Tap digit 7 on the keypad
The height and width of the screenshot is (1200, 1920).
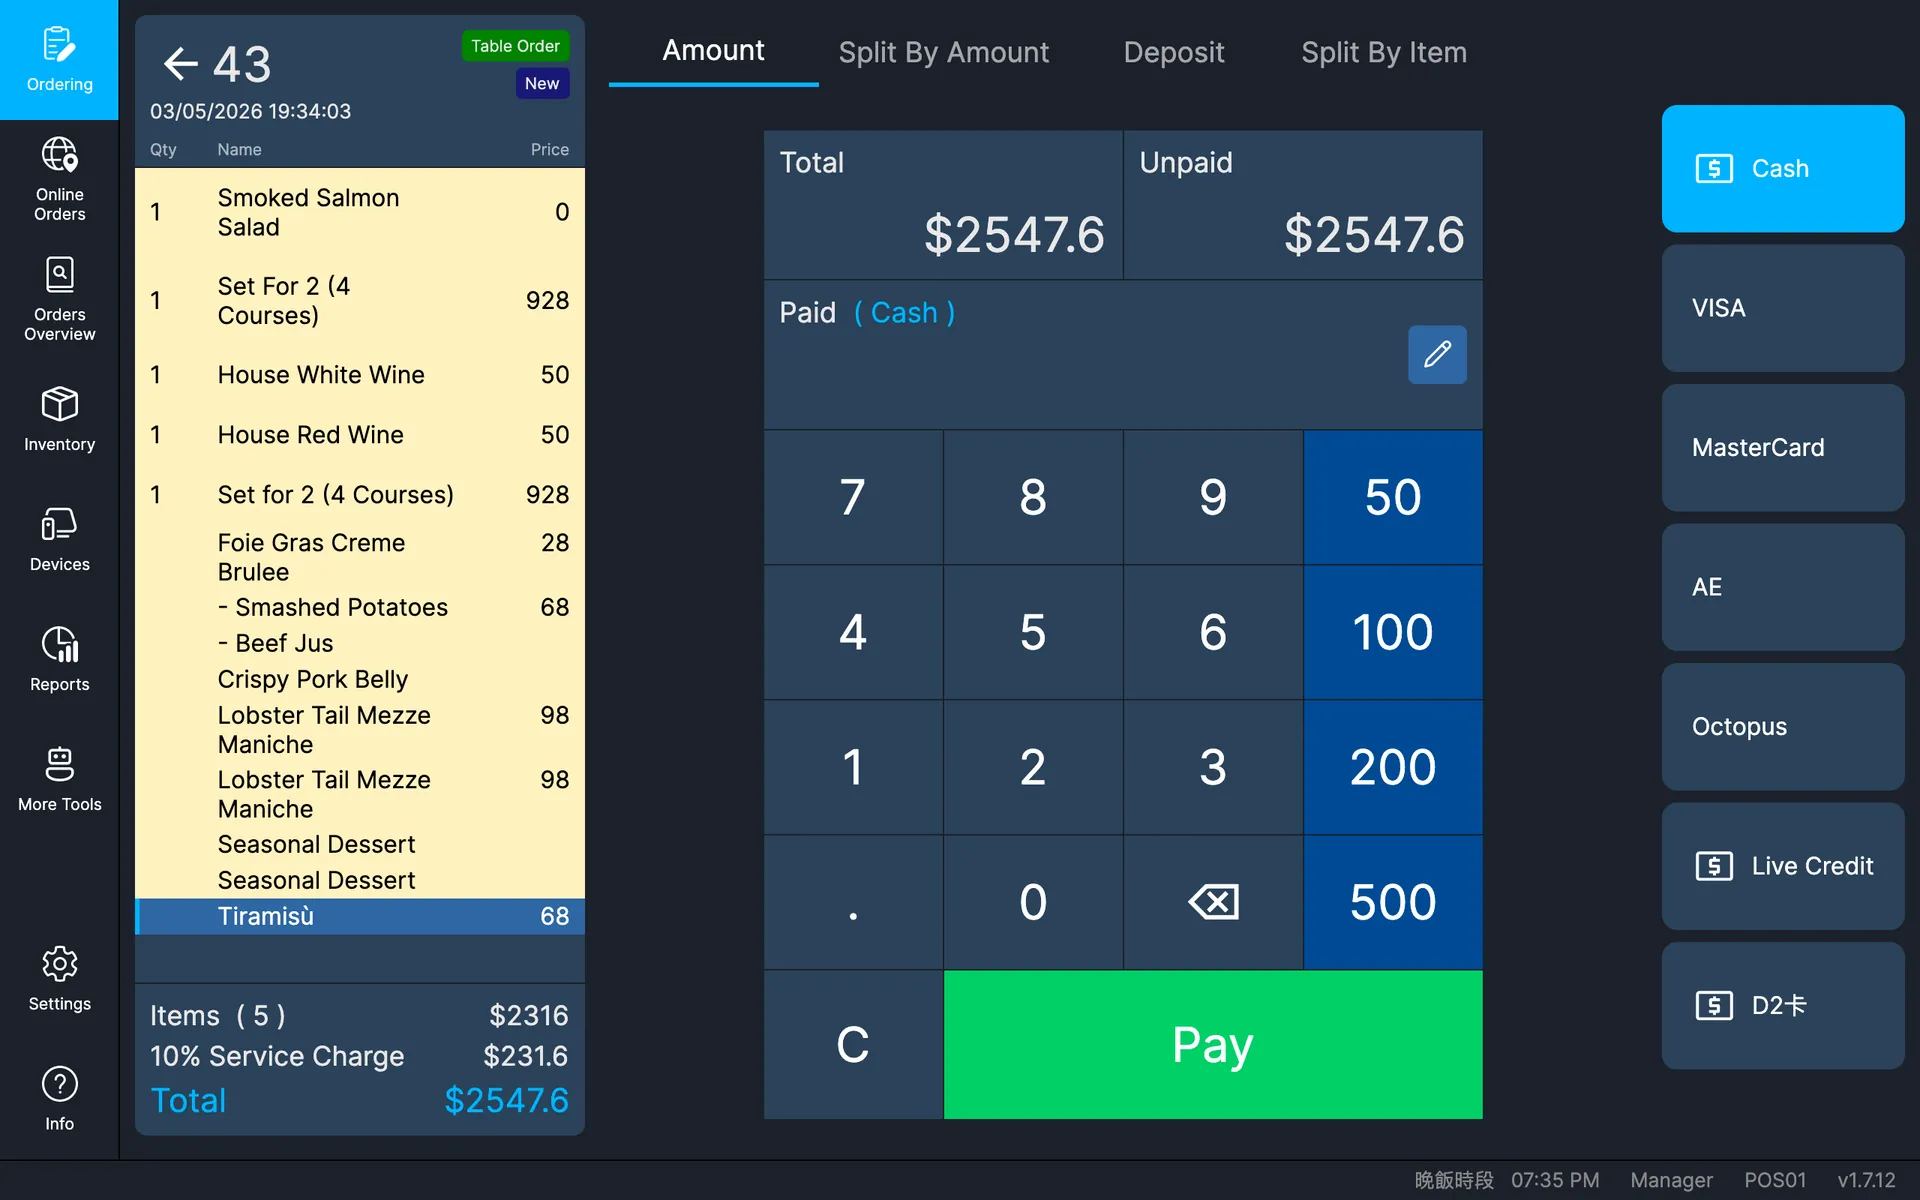point(853,497)
